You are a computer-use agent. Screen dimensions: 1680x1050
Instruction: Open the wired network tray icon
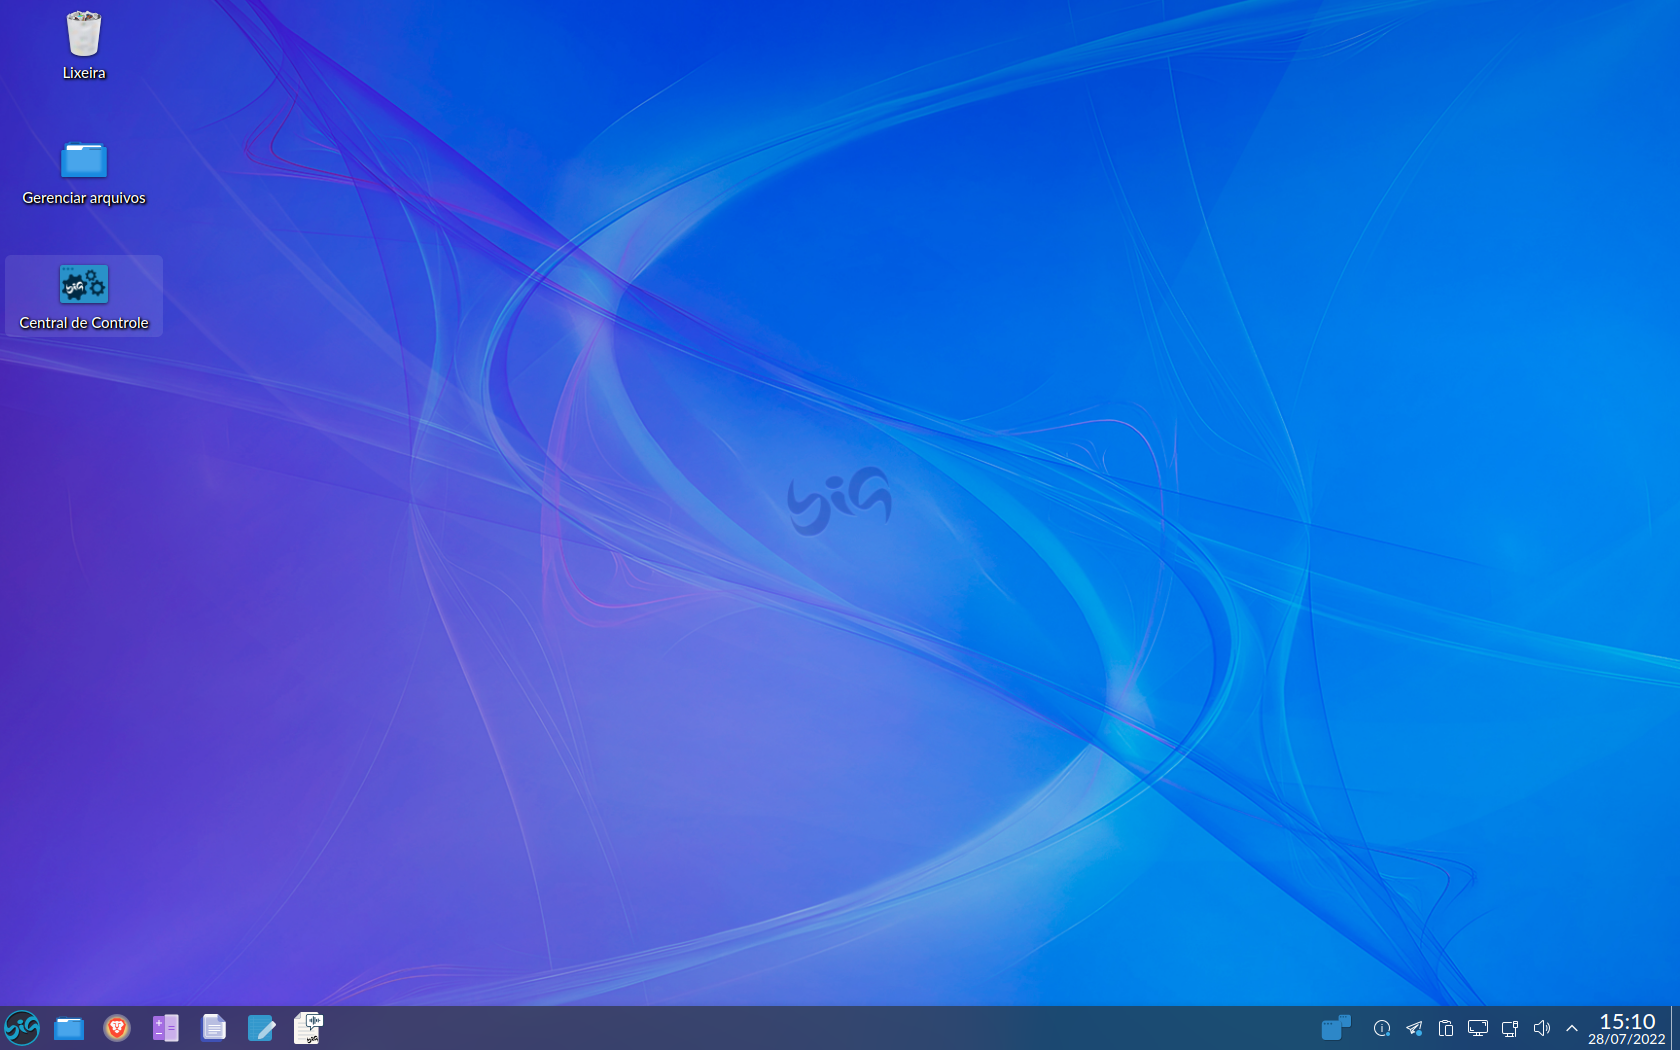click(1510, 1028)
